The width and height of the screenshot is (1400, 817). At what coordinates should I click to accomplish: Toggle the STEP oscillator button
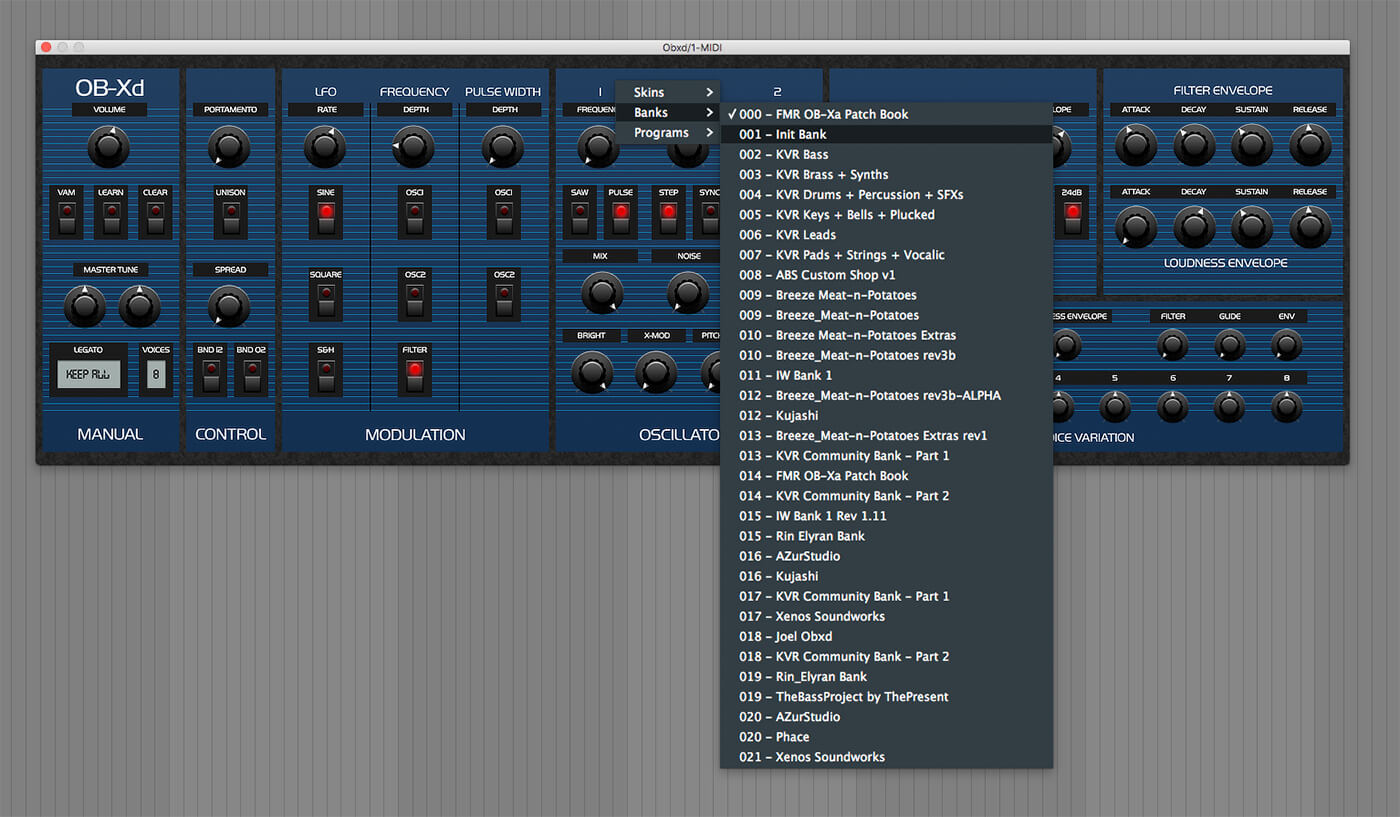667,213
